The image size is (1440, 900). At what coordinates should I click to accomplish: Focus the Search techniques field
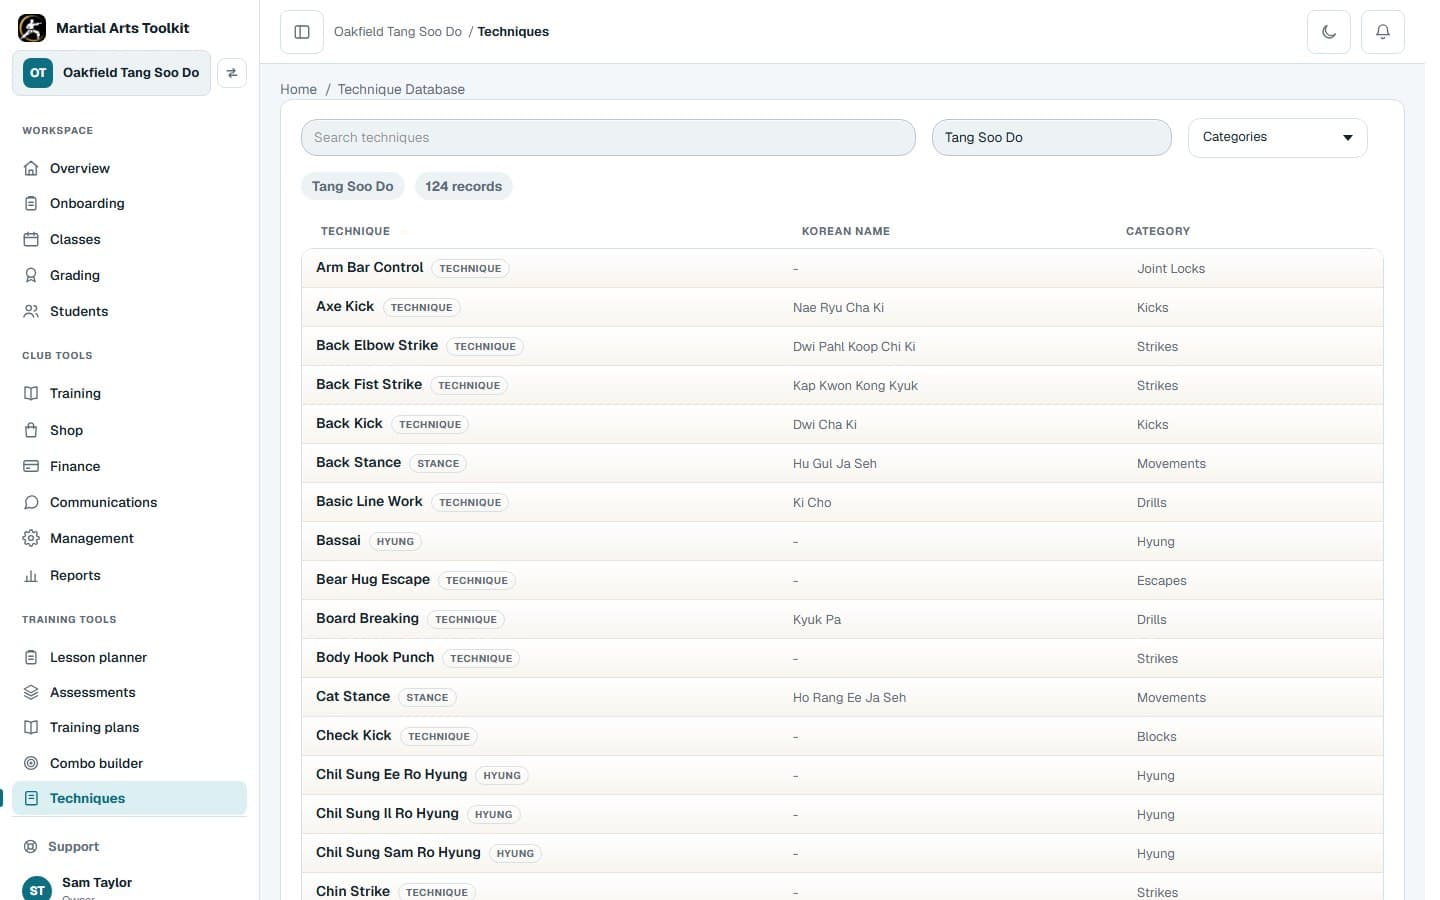(608, 137)
